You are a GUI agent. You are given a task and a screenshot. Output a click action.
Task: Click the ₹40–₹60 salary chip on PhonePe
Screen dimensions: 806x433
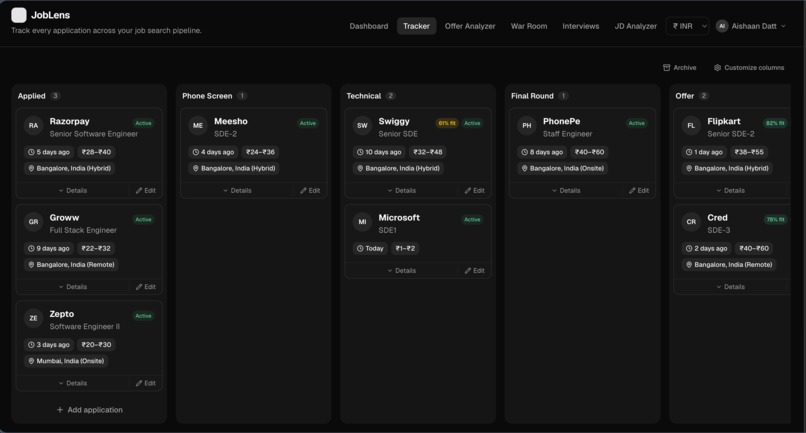point(590,152)
